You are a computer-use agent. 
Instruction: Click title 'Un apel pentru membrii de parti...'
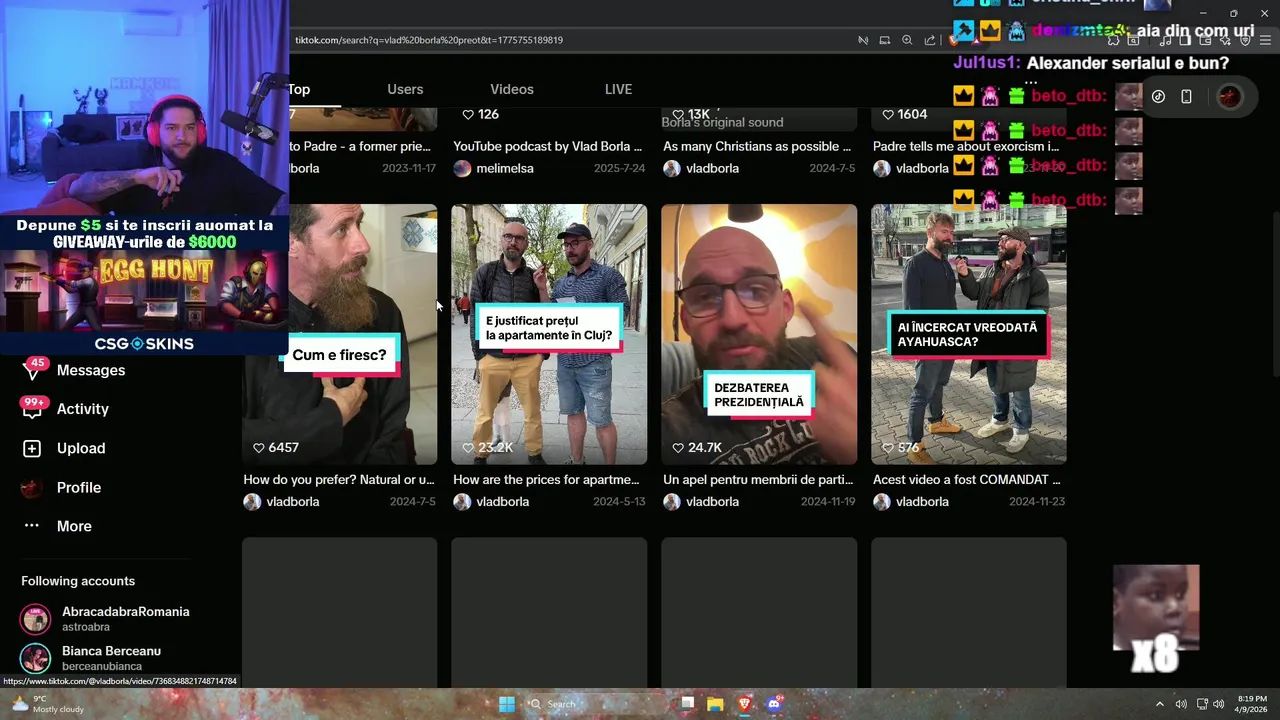click(x=758, y=480)
